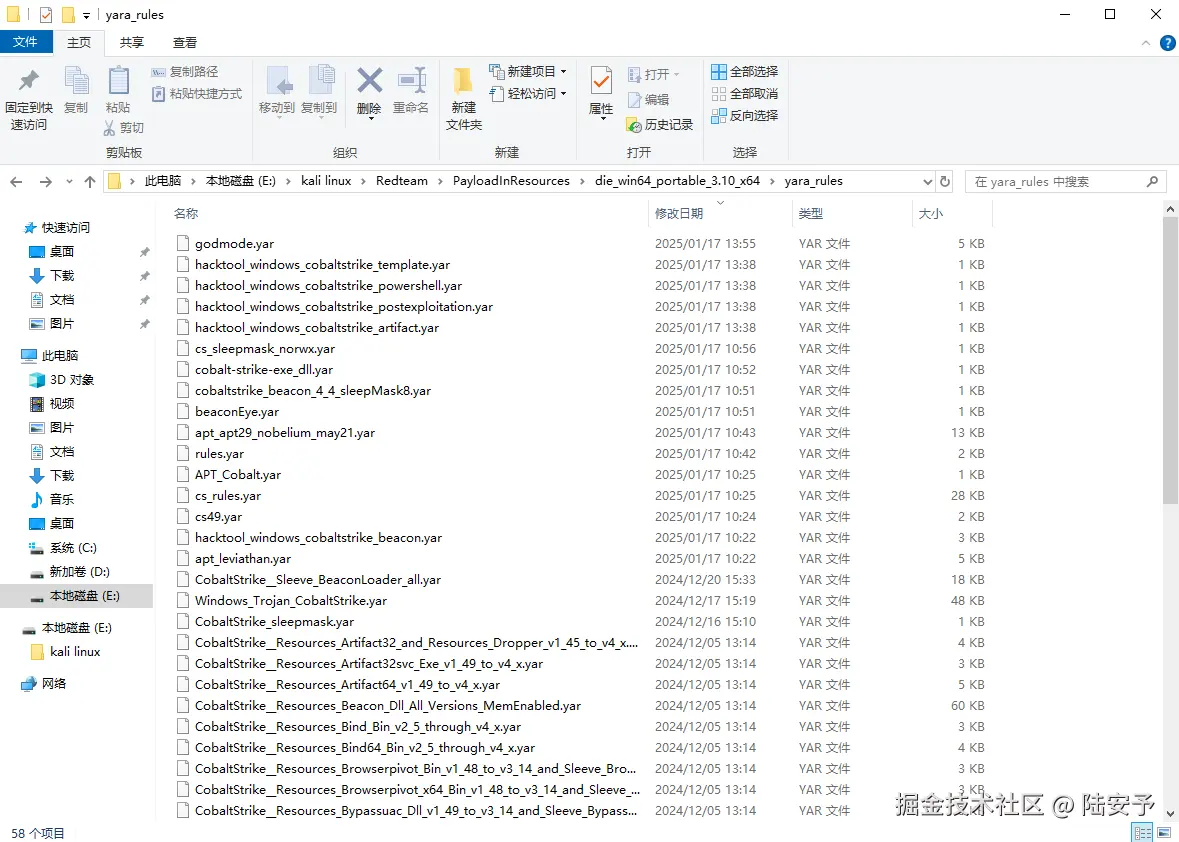Screen dimensions: 1179x842
Task: Select 快速访问 in the navigation pane
Action: point(65,228)
